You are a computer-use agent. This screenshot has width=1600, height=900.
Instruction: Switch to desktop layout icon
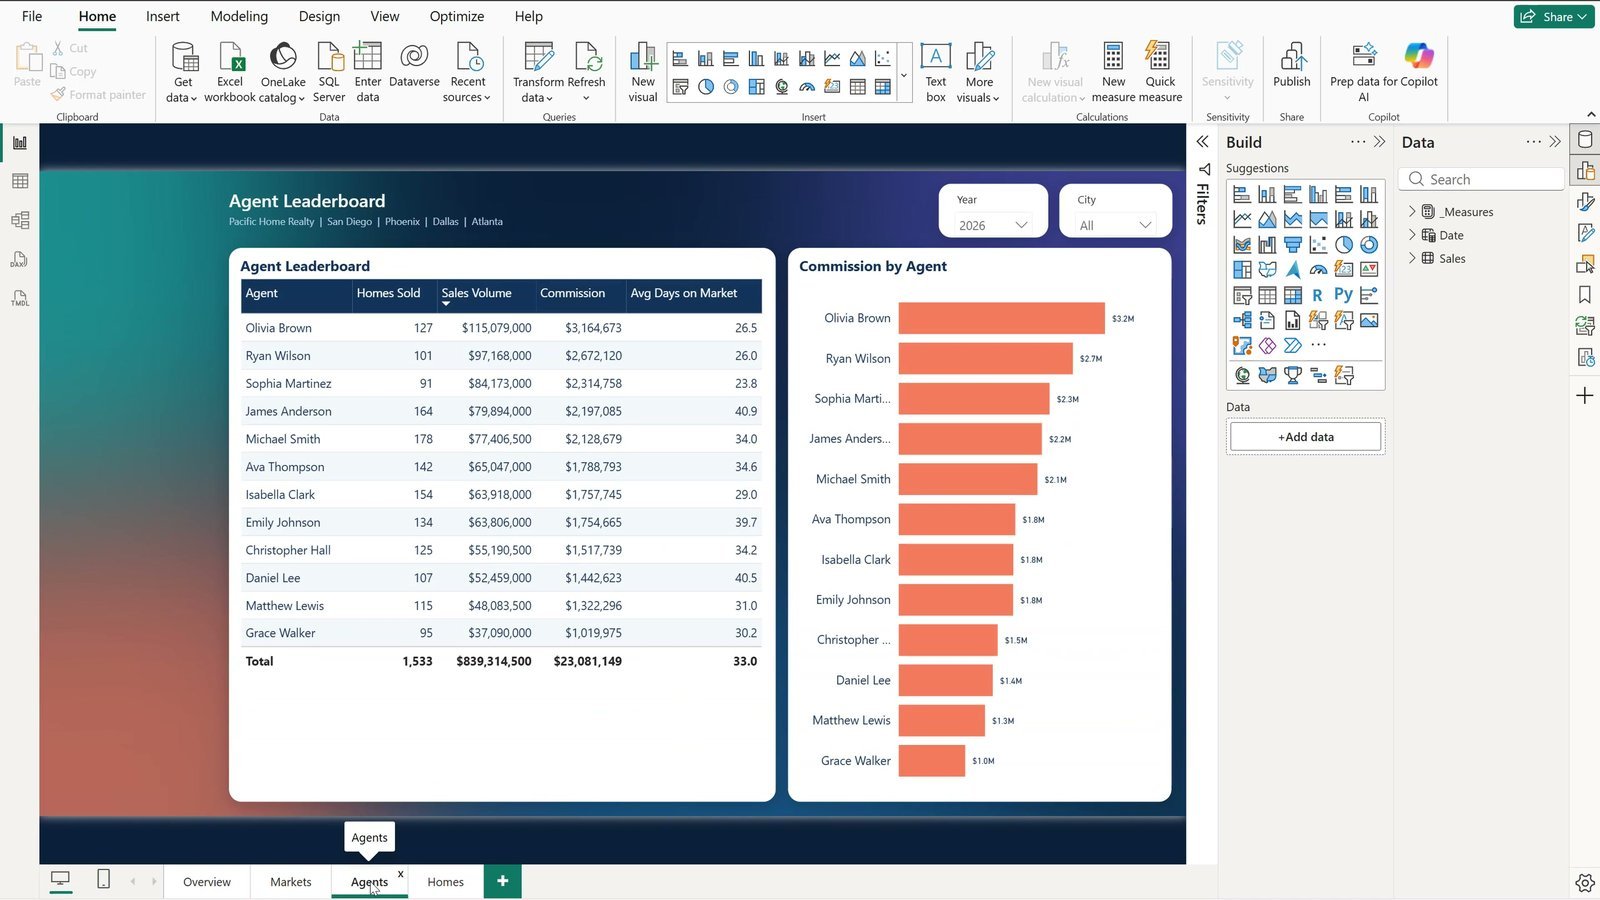61,879
